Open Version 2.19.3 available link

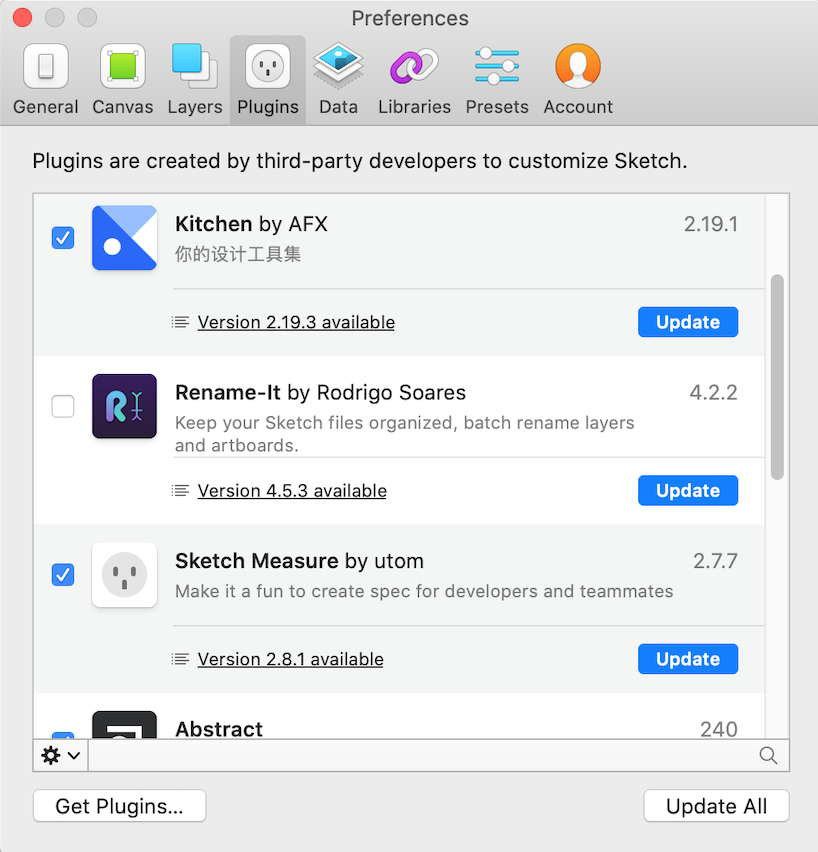click(296, 322)
